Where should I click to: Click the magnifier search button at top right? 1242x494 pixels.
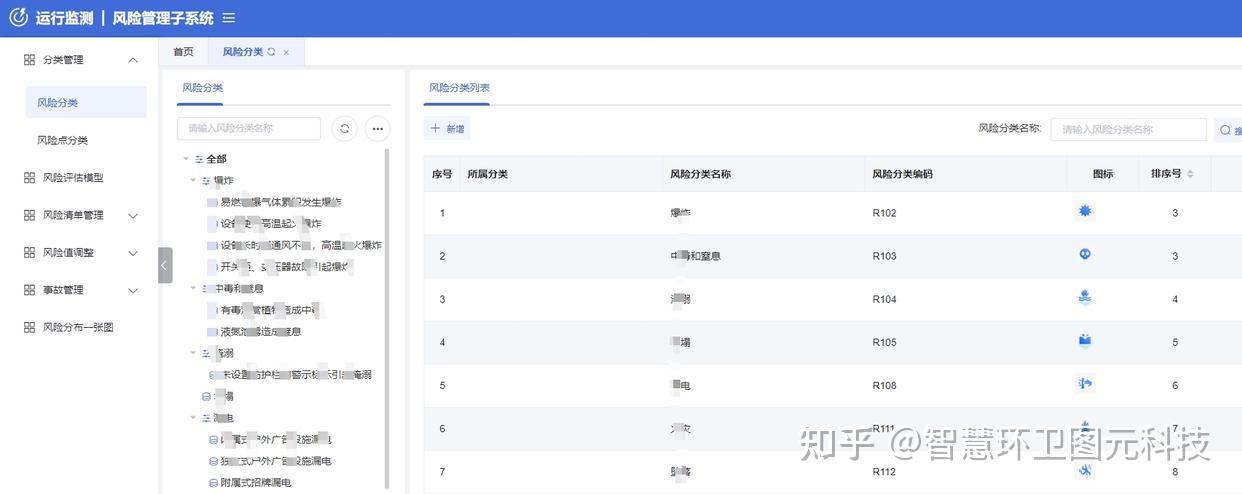(x=1226, y=130)
